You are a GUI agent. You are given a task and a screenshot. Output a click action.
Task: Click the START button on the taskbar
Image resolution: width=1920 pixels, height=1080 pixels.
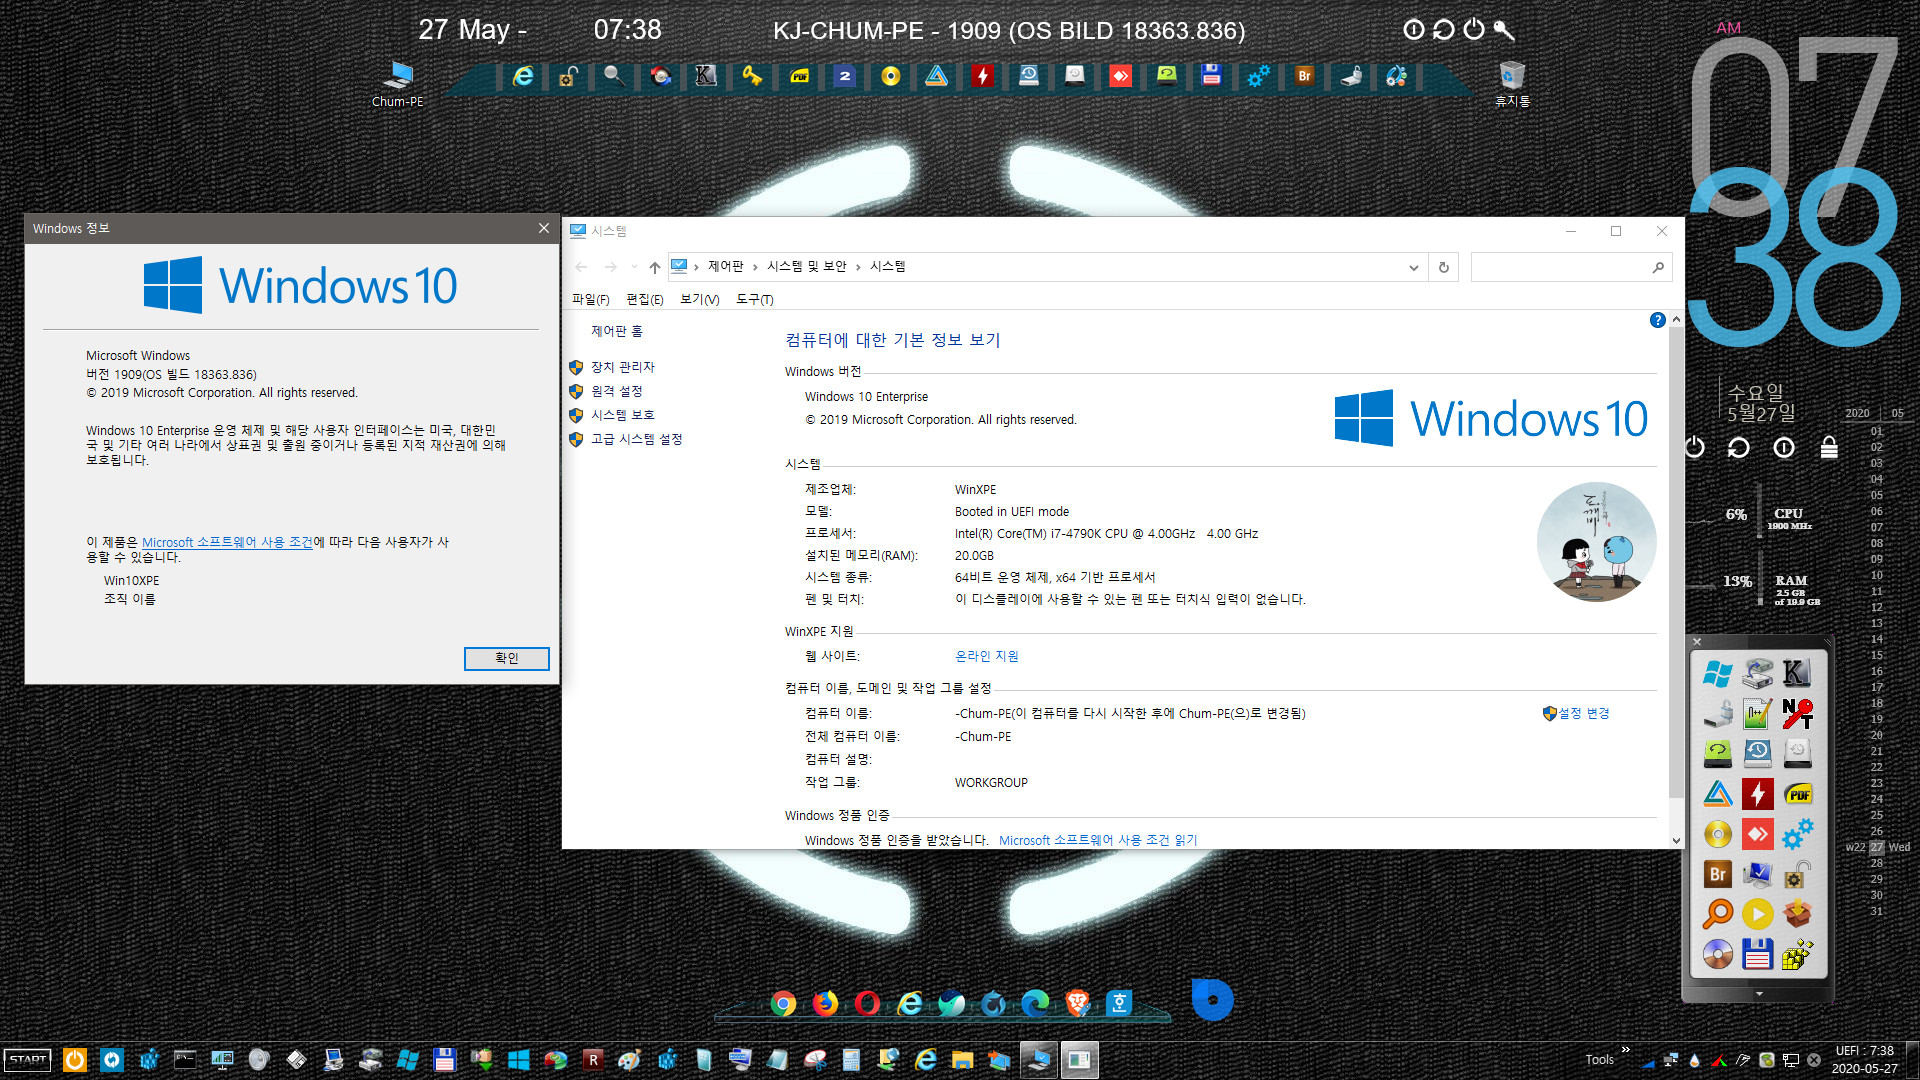28,1060
